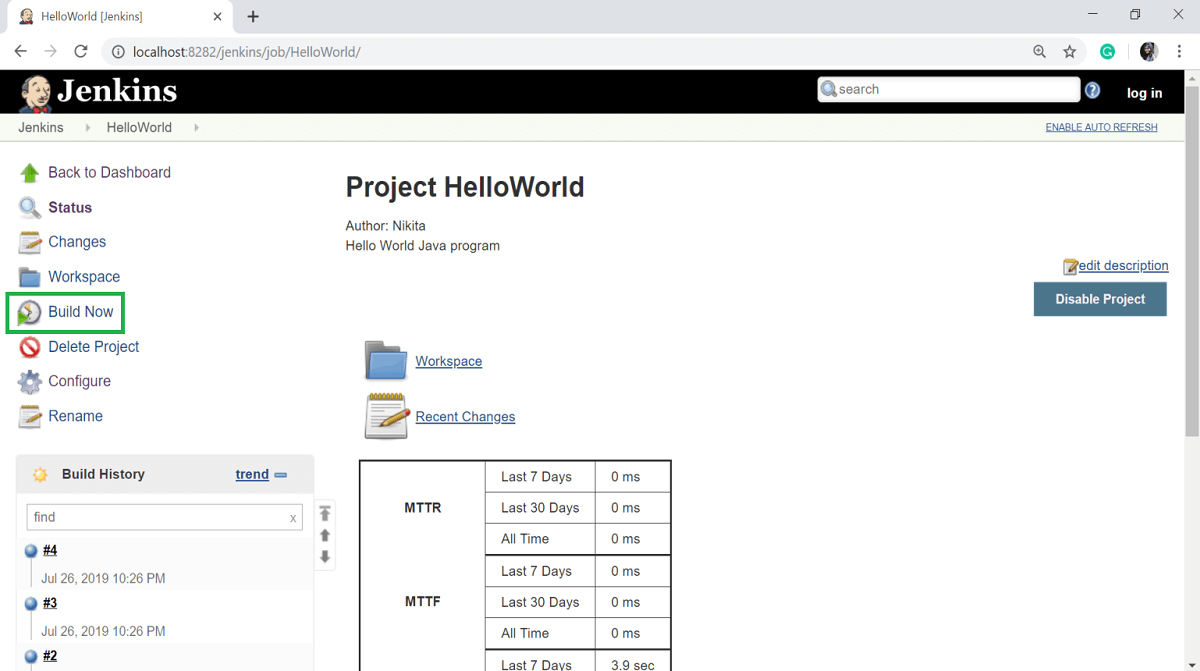1200x671 pixels.
Task: Click the large Workspace folder icon in main panel
Action: click(385, 361)
